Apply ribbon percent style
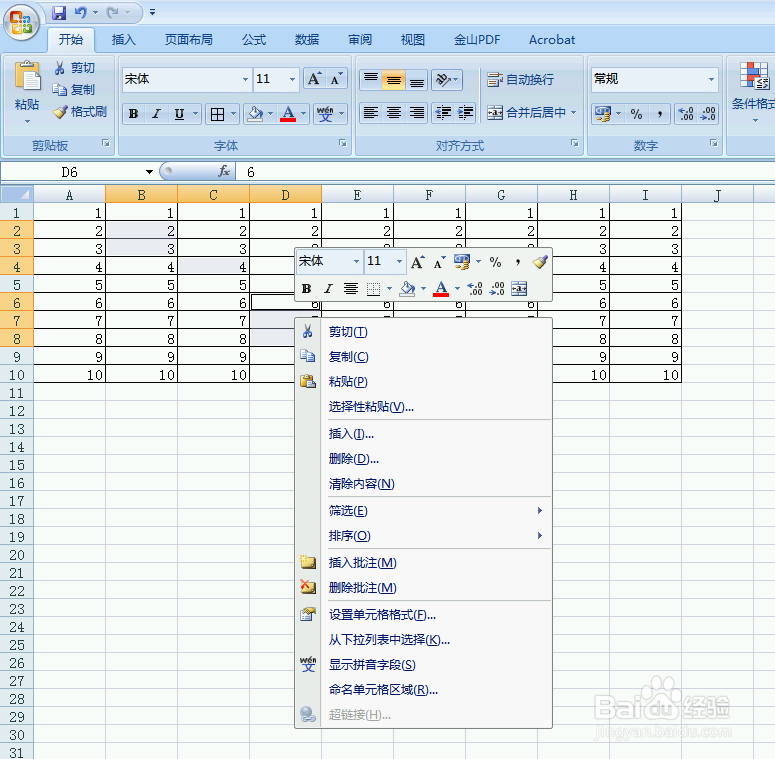Viewport: 775px width, 759px height. point(636,114)
